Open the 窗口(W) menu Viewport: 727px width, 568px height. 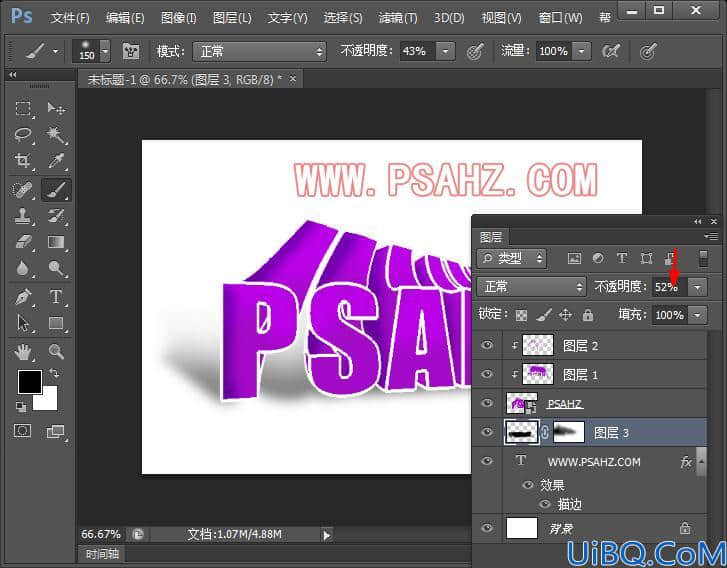[x=560, y=18]
